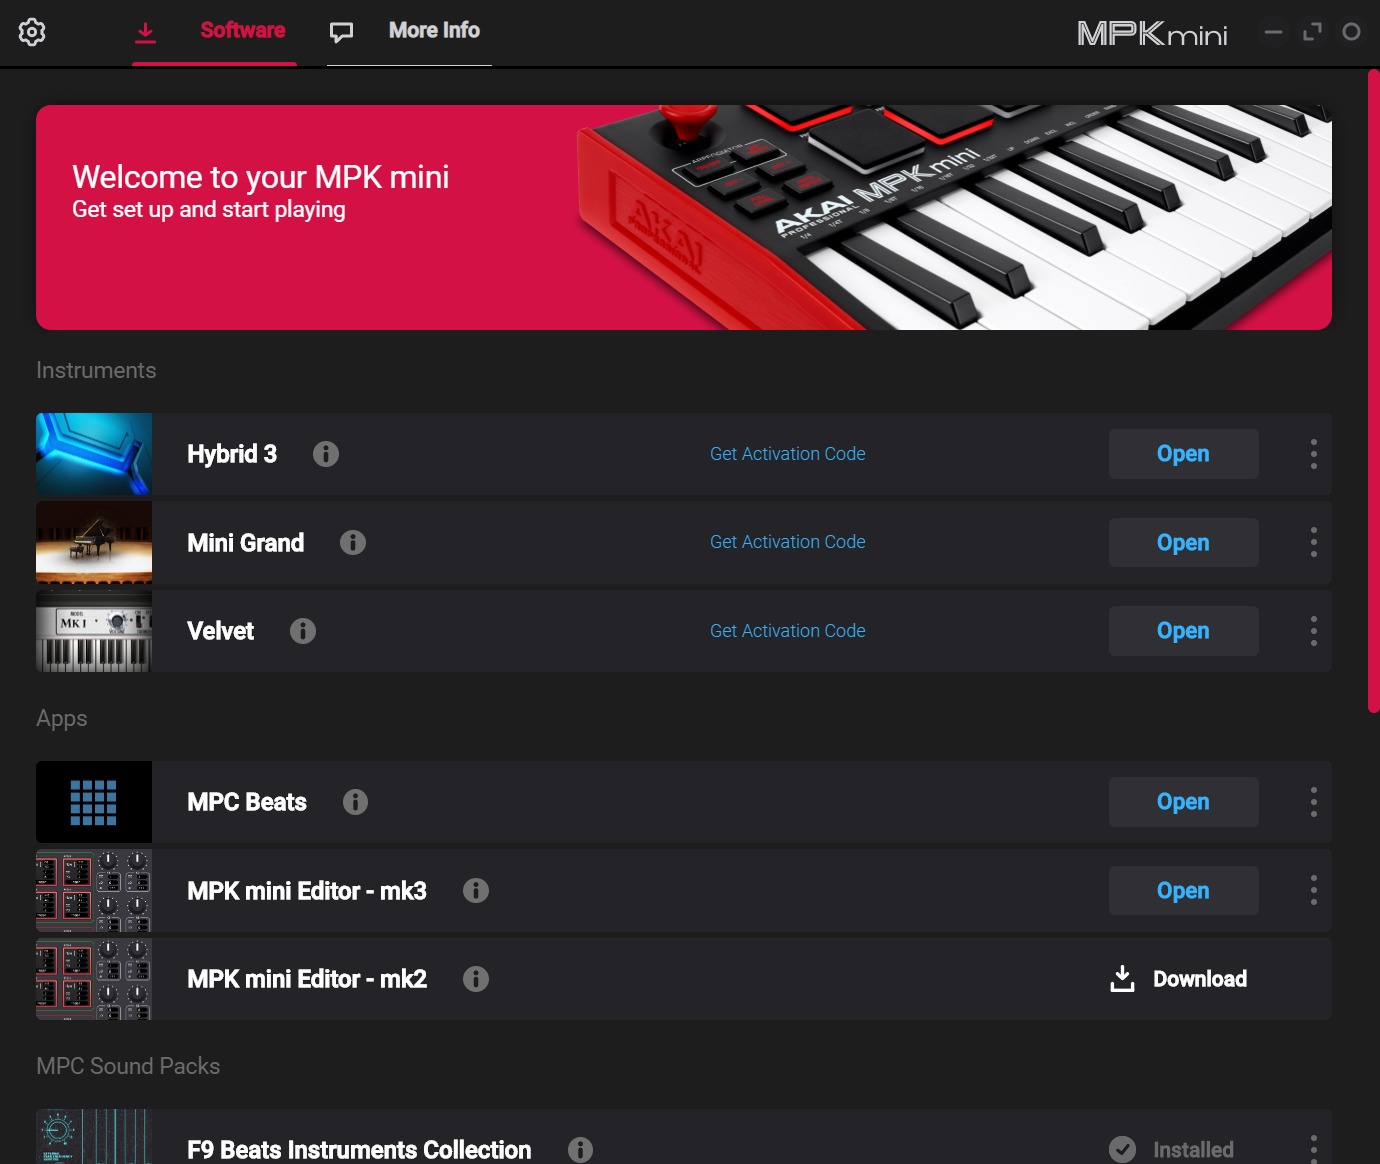This screenshot has width=1380, height=1164.
Task: Get Activation Code for Hybrid 3
Action: (788, 454)
